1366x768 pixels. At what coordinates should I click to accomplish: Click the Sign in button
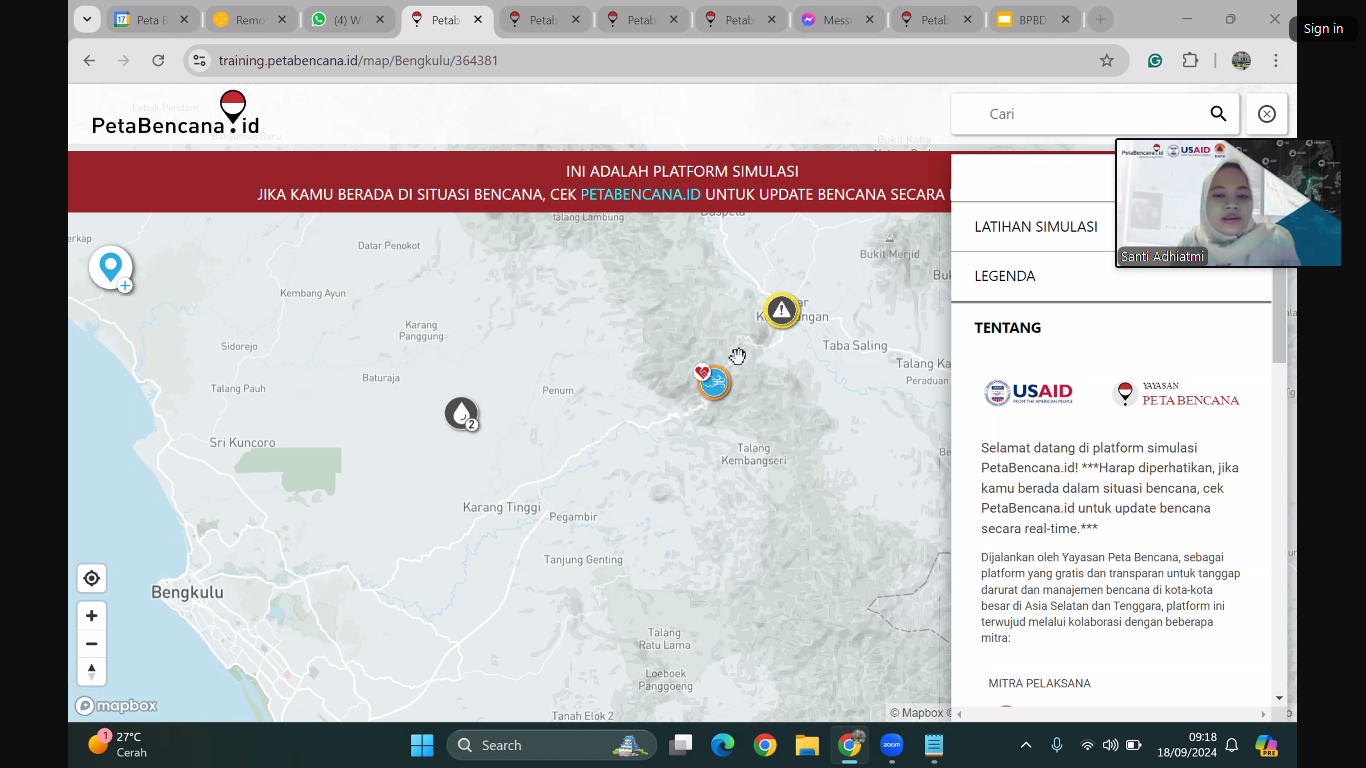[1323, 29]
